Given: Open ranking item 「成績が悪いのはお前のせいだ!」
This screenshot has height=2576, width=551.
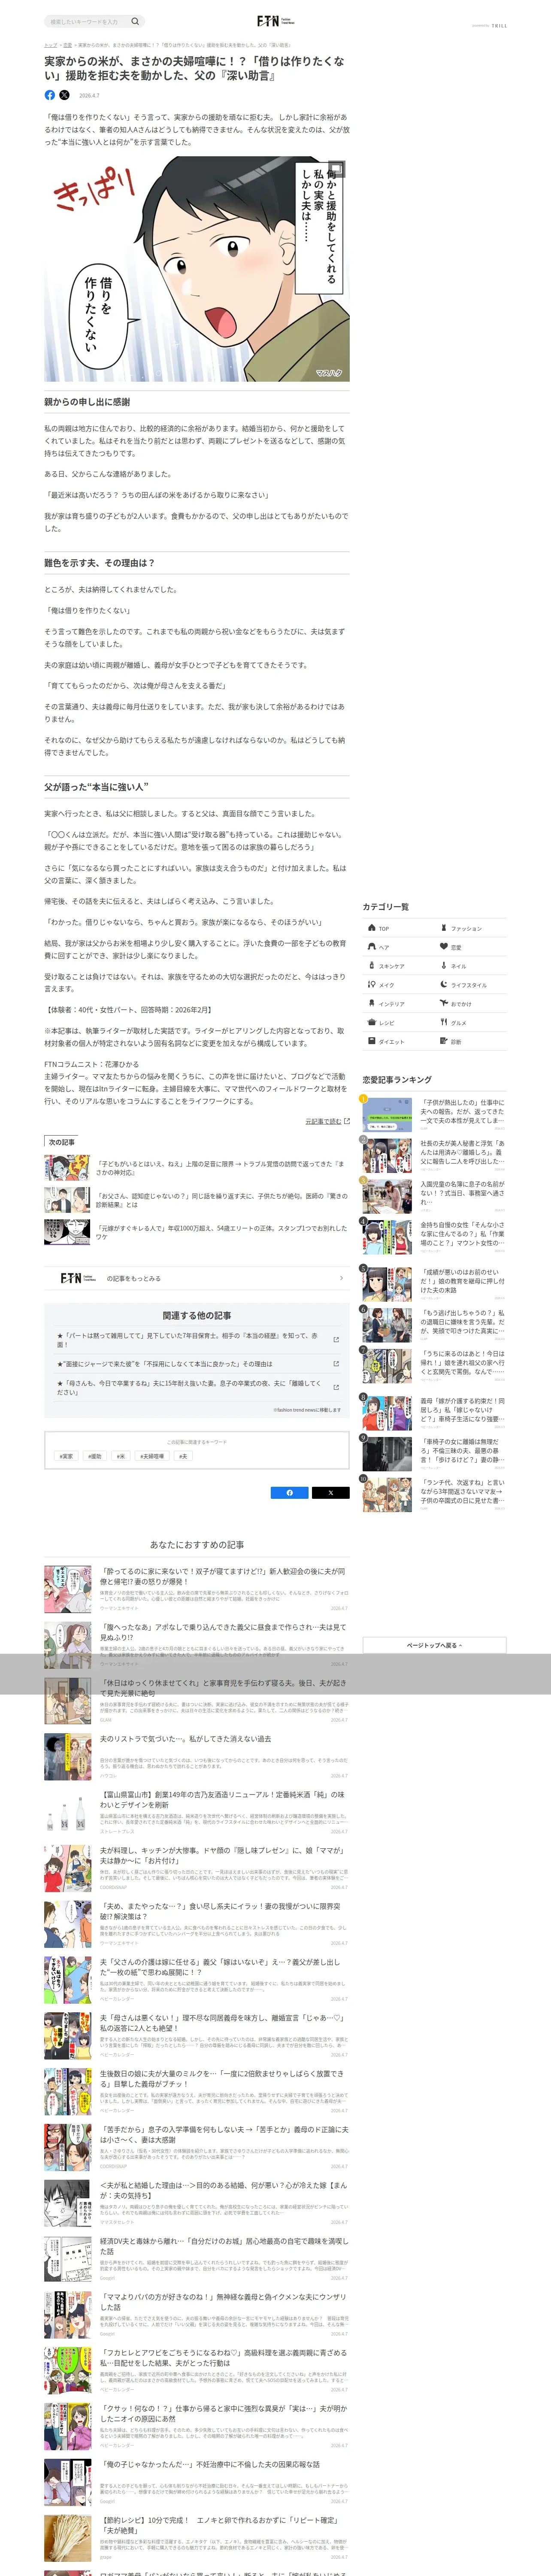Looking at the screenshot, I should 433,1284.
